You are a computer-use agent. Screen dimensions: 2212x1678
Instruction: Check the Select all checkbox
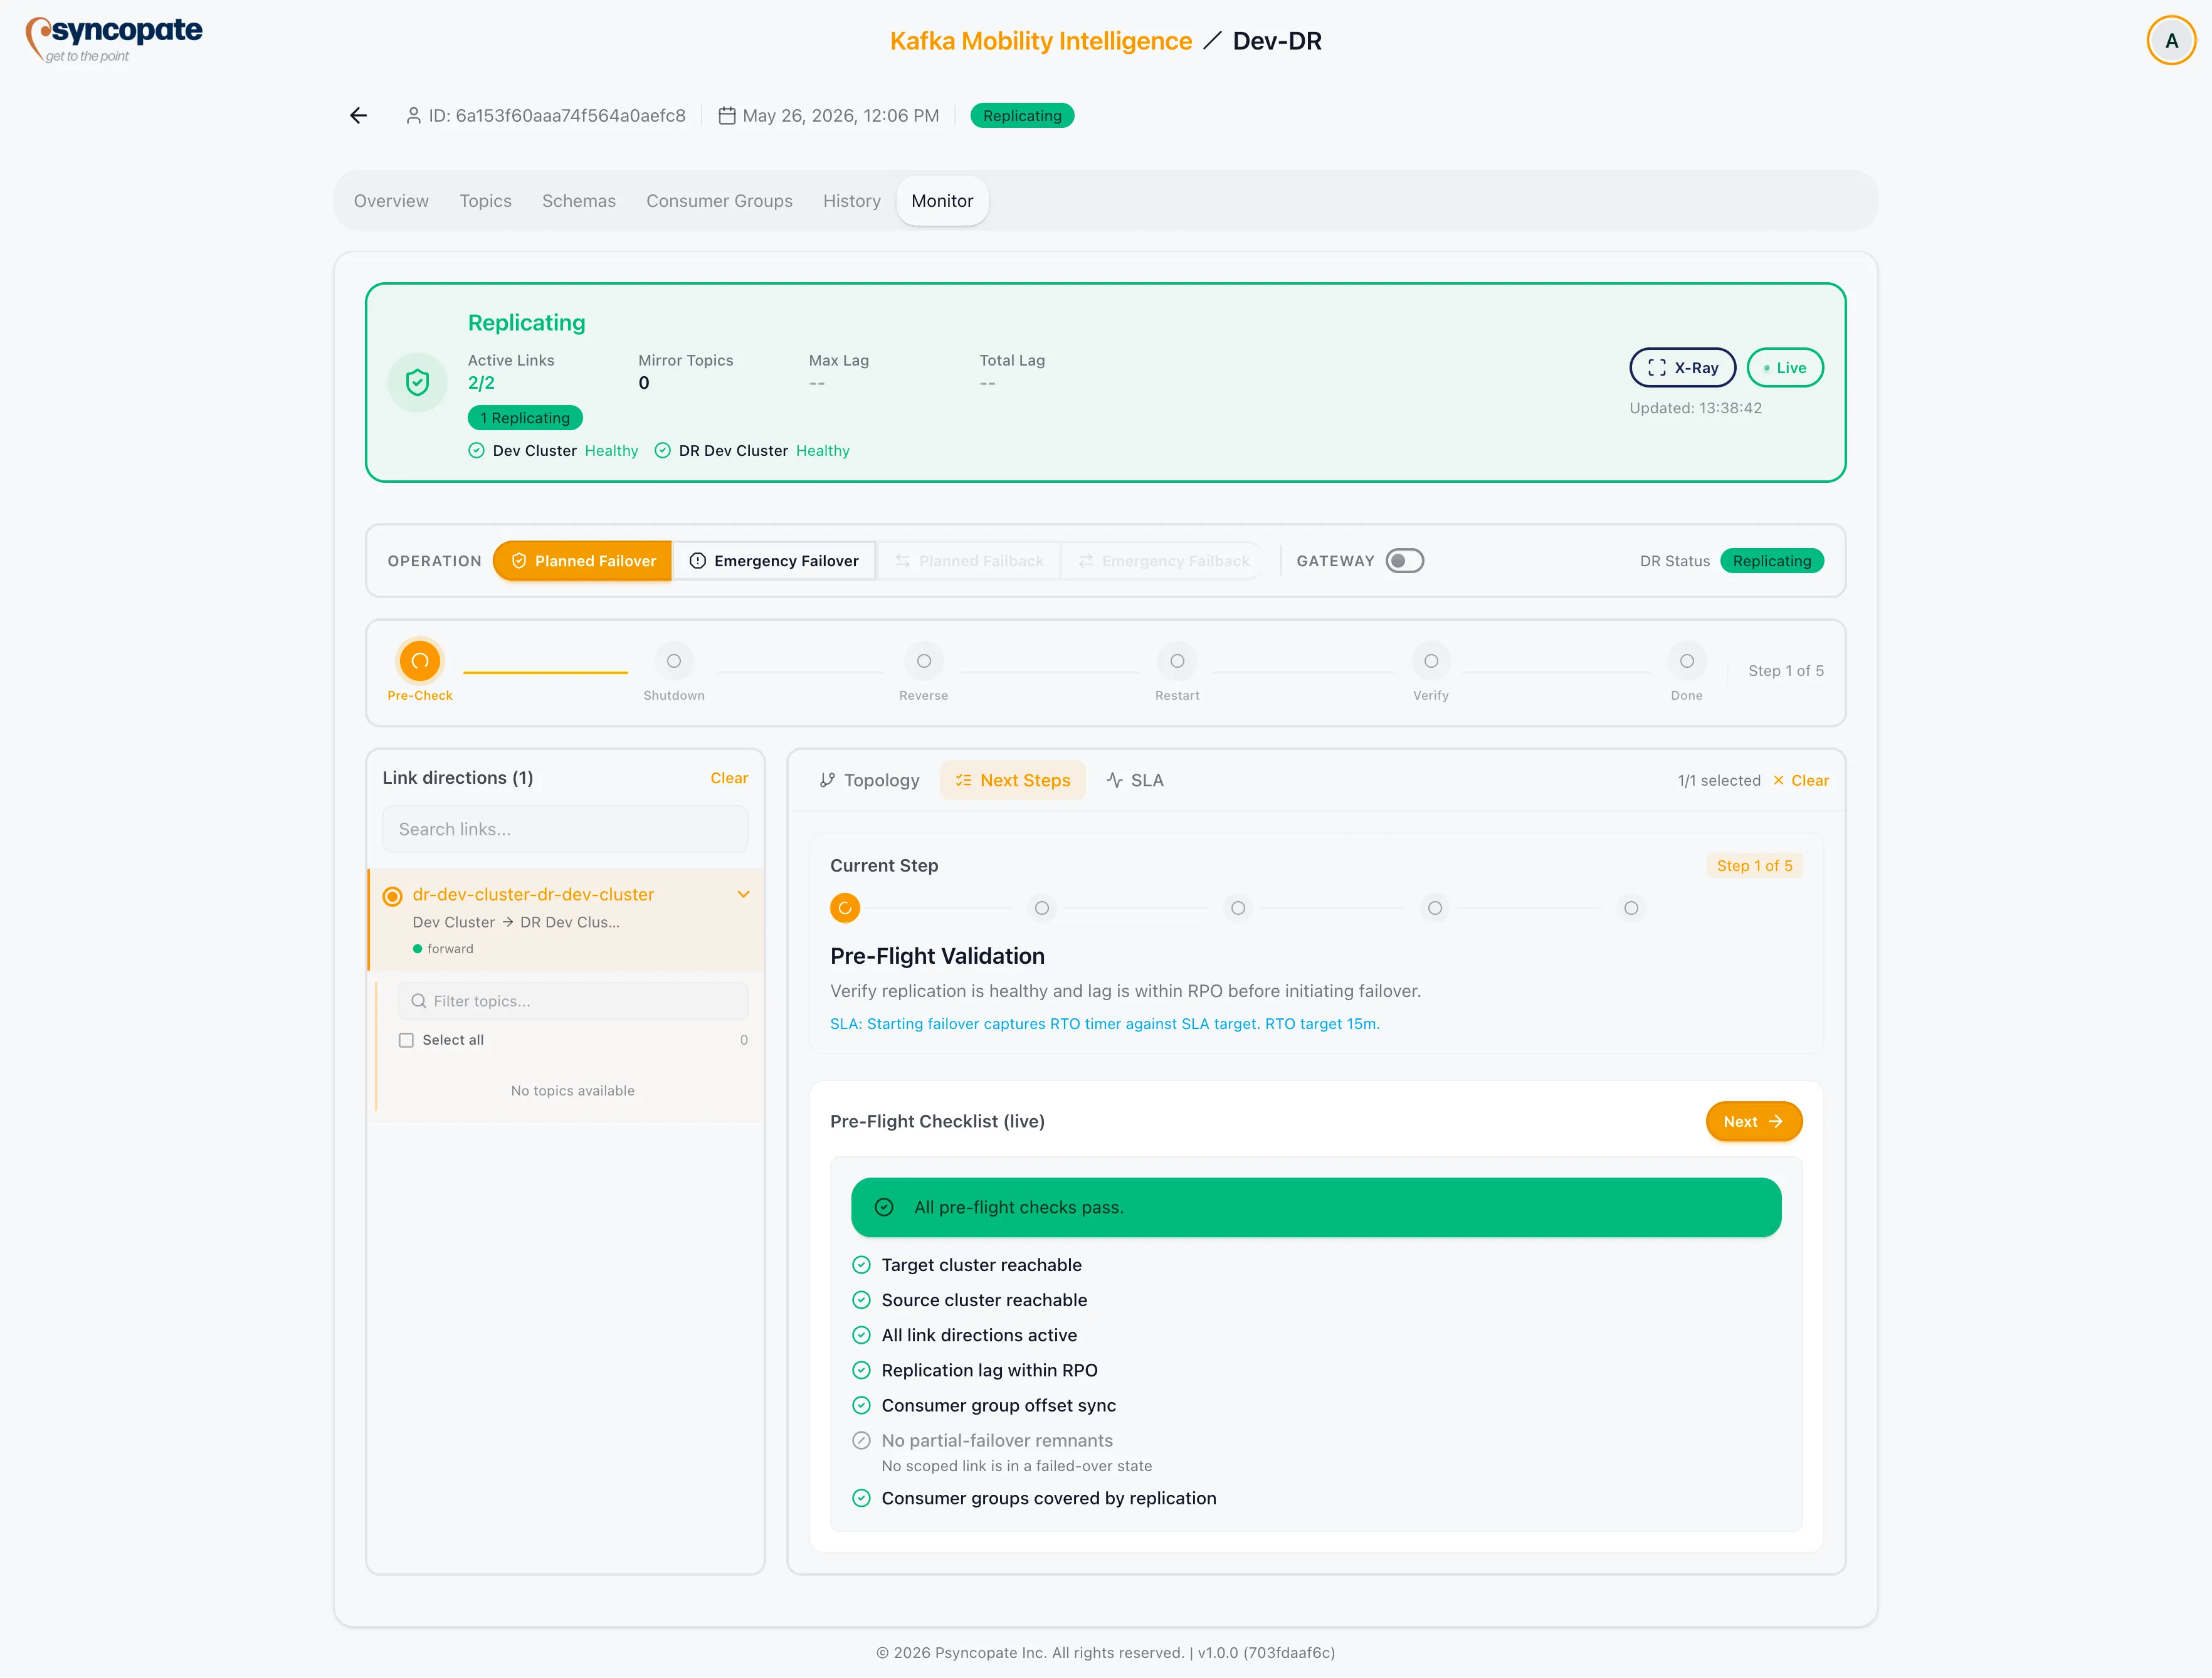pyautogui.click(x=406, y=1040)
